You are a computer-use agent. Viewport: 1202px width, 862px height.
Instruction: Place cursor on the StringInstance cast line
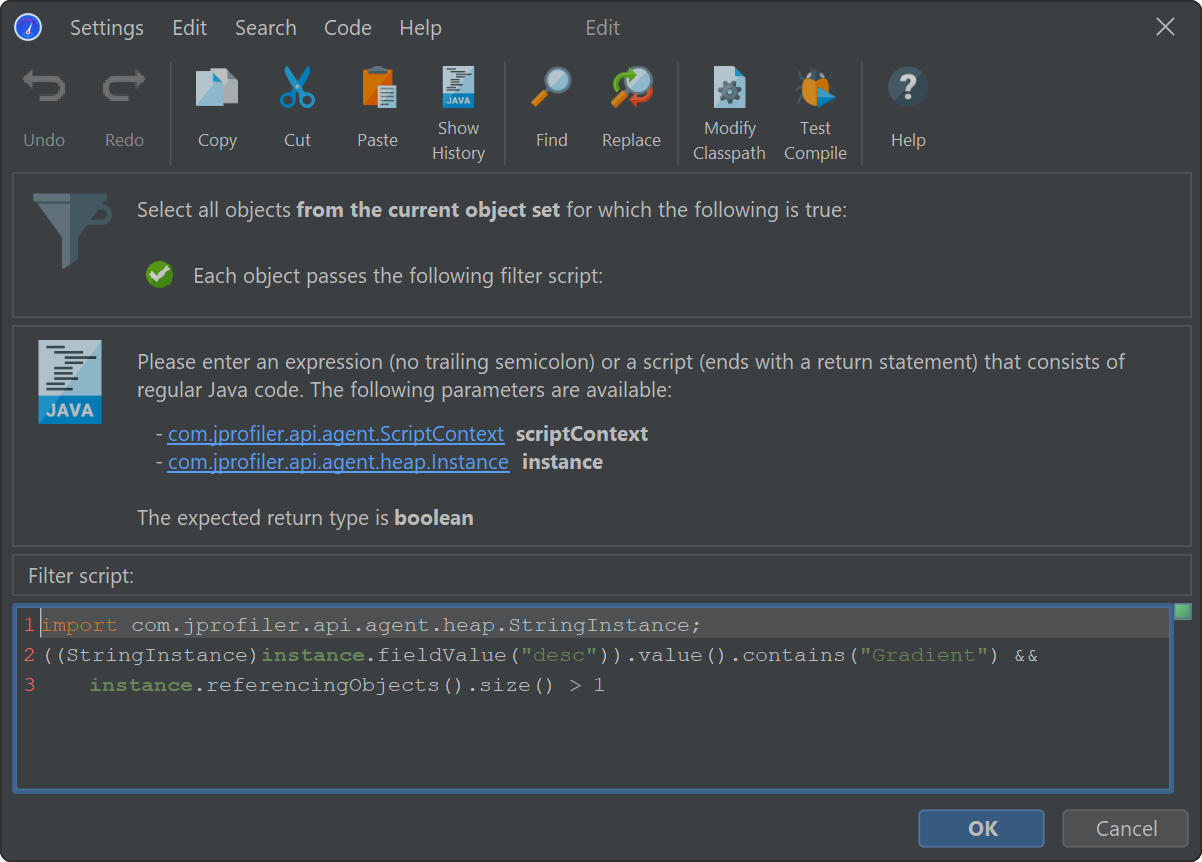pos(541,656)
